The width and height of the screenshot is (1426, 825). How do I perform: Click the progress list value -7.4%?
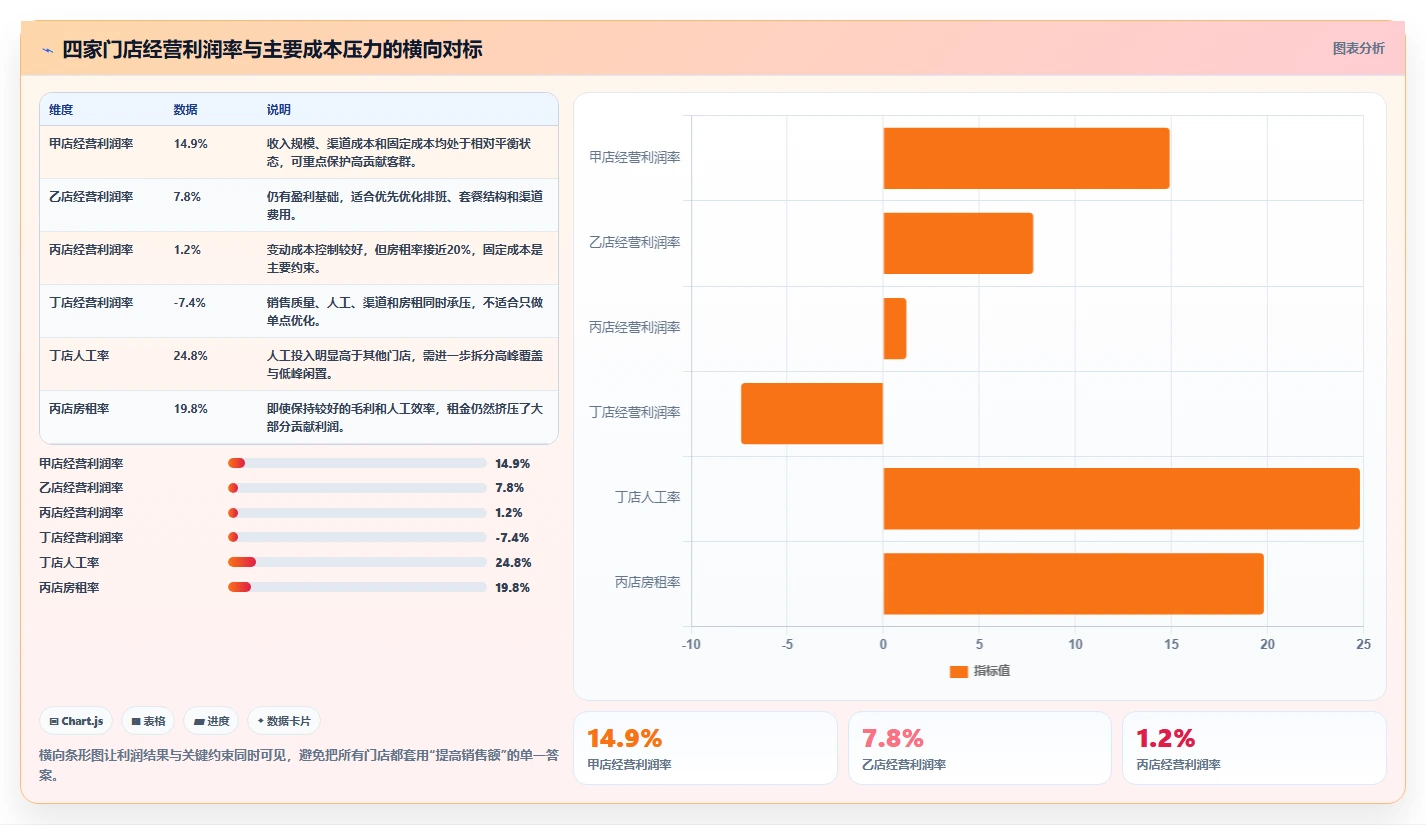512,537
